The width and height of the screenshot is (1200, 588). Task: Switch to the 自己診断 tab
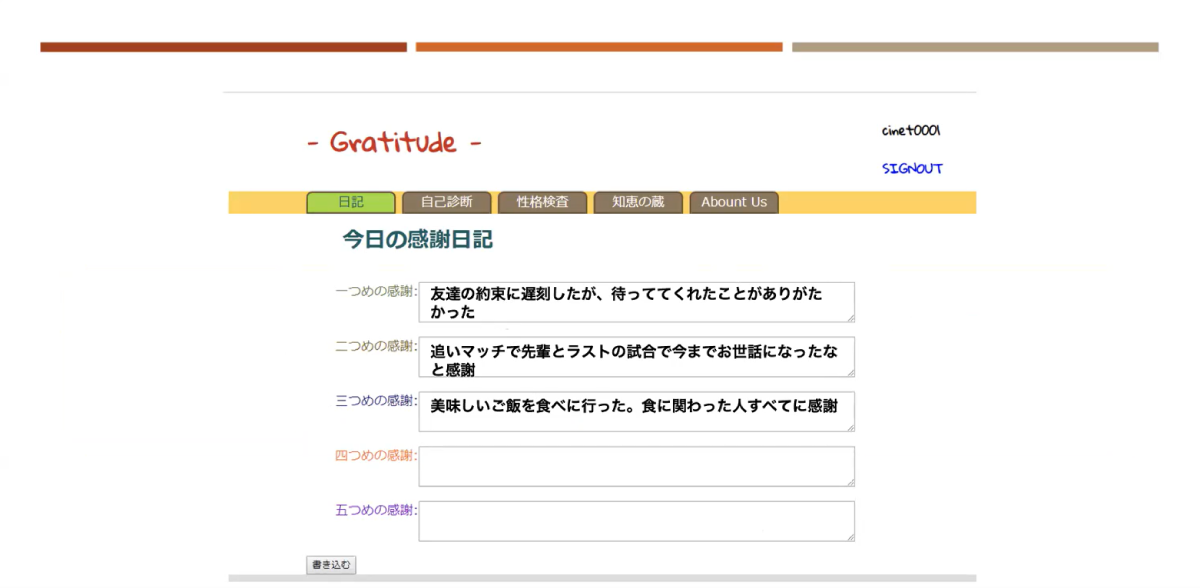(446, 202)
